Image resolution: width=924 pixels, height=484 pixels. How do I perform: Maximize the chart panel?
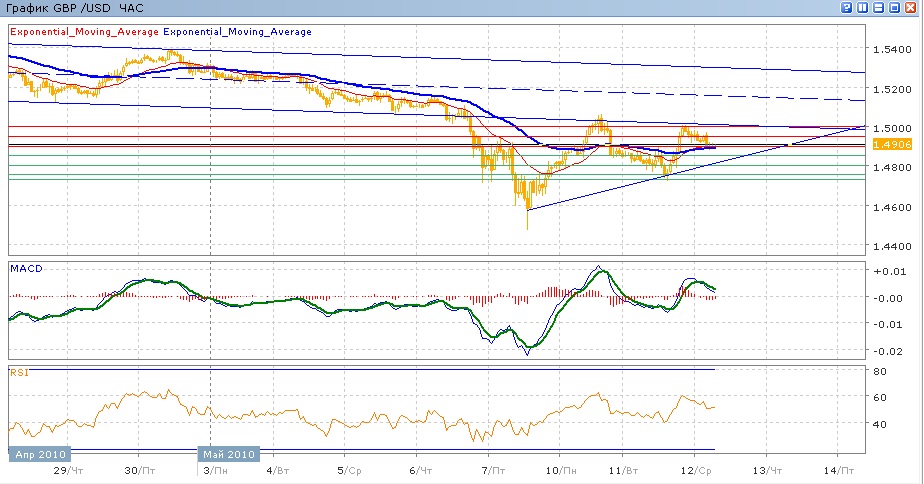tap(896, 8)
